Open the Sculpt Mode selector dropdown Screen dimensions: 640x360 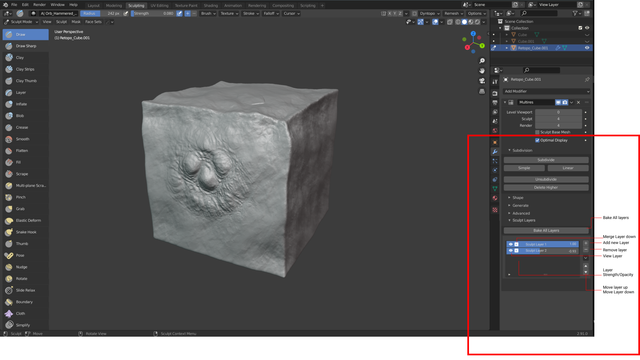point(21,22)
